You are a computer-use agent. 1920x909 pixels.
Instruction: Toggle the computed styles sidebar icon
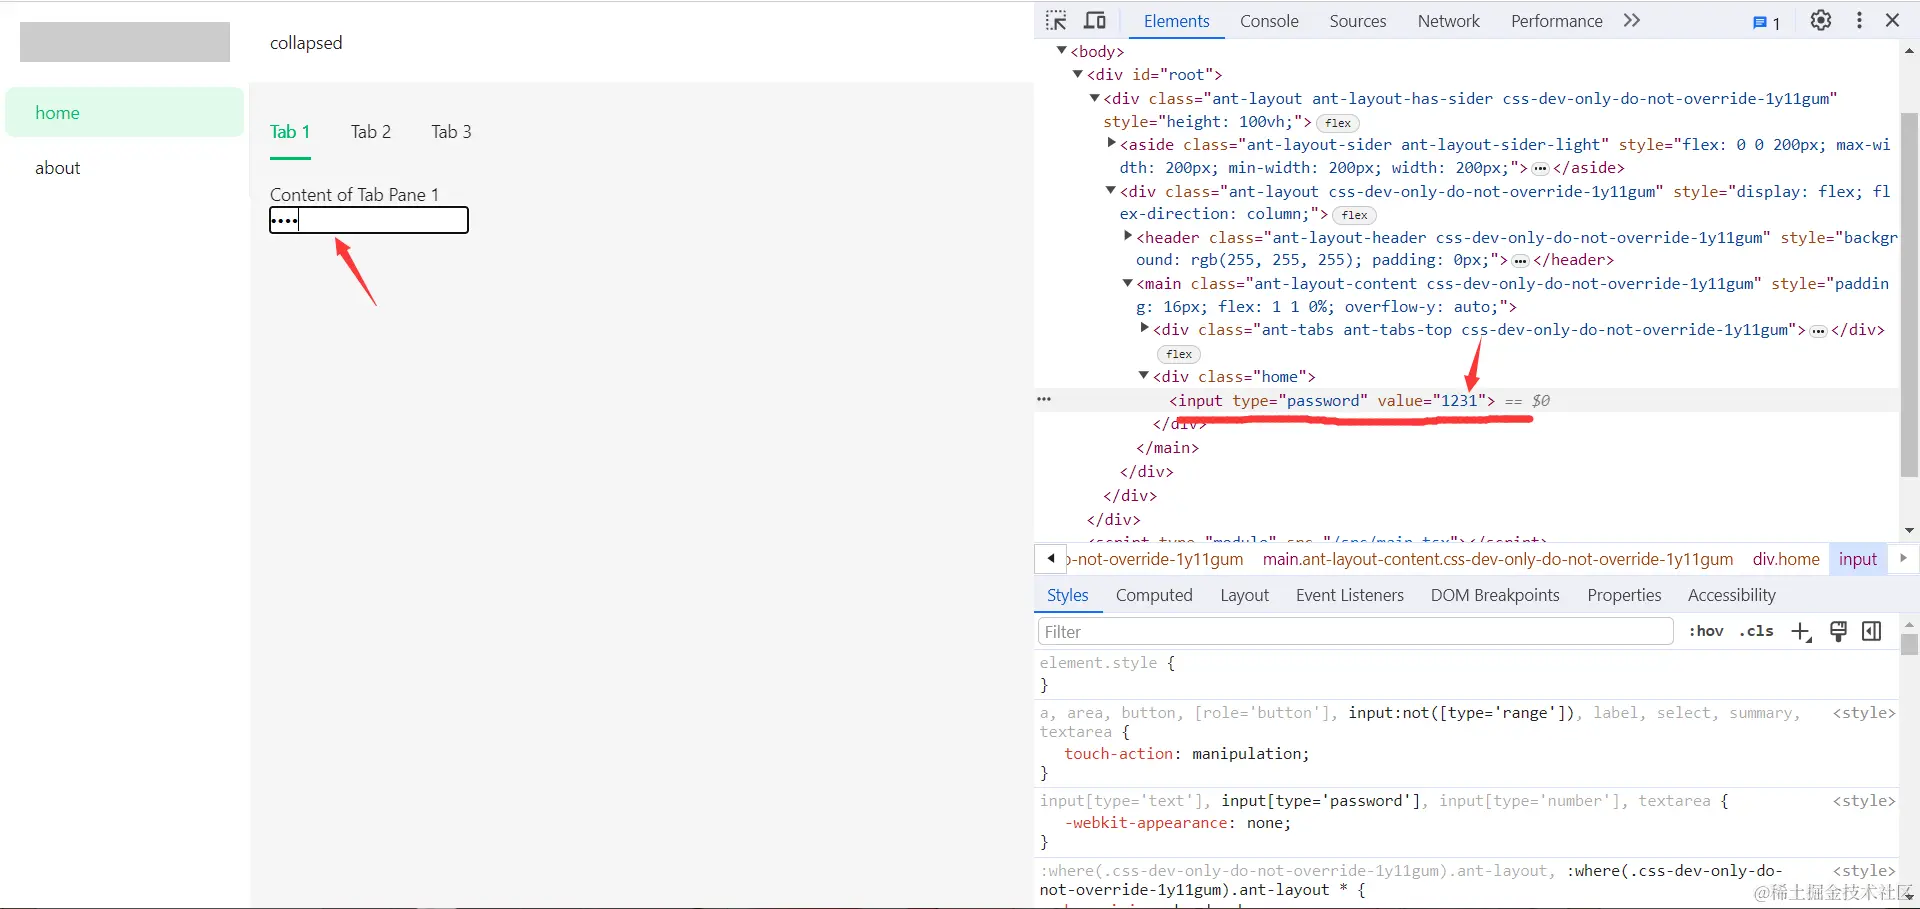(1872, 631)
